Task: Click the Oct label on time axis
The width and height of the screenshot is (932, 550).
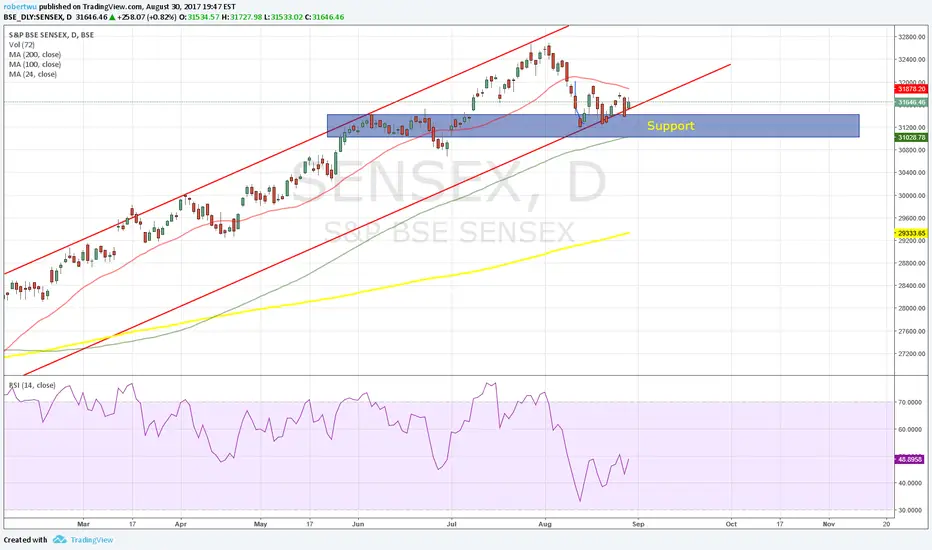Action: (x=731, y=524)
